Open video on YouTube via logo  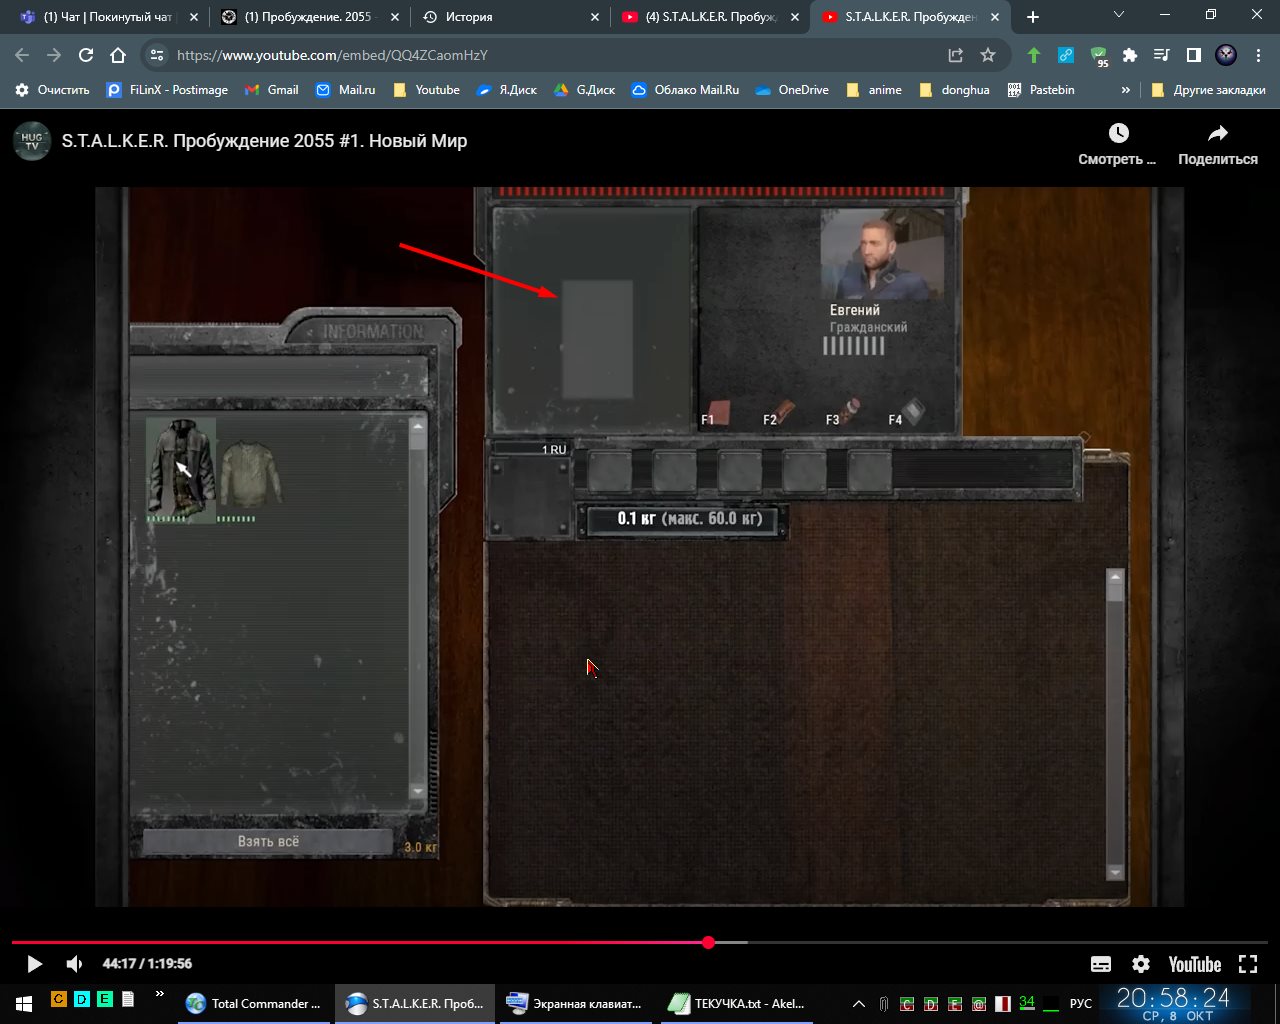click(1194, 964)
